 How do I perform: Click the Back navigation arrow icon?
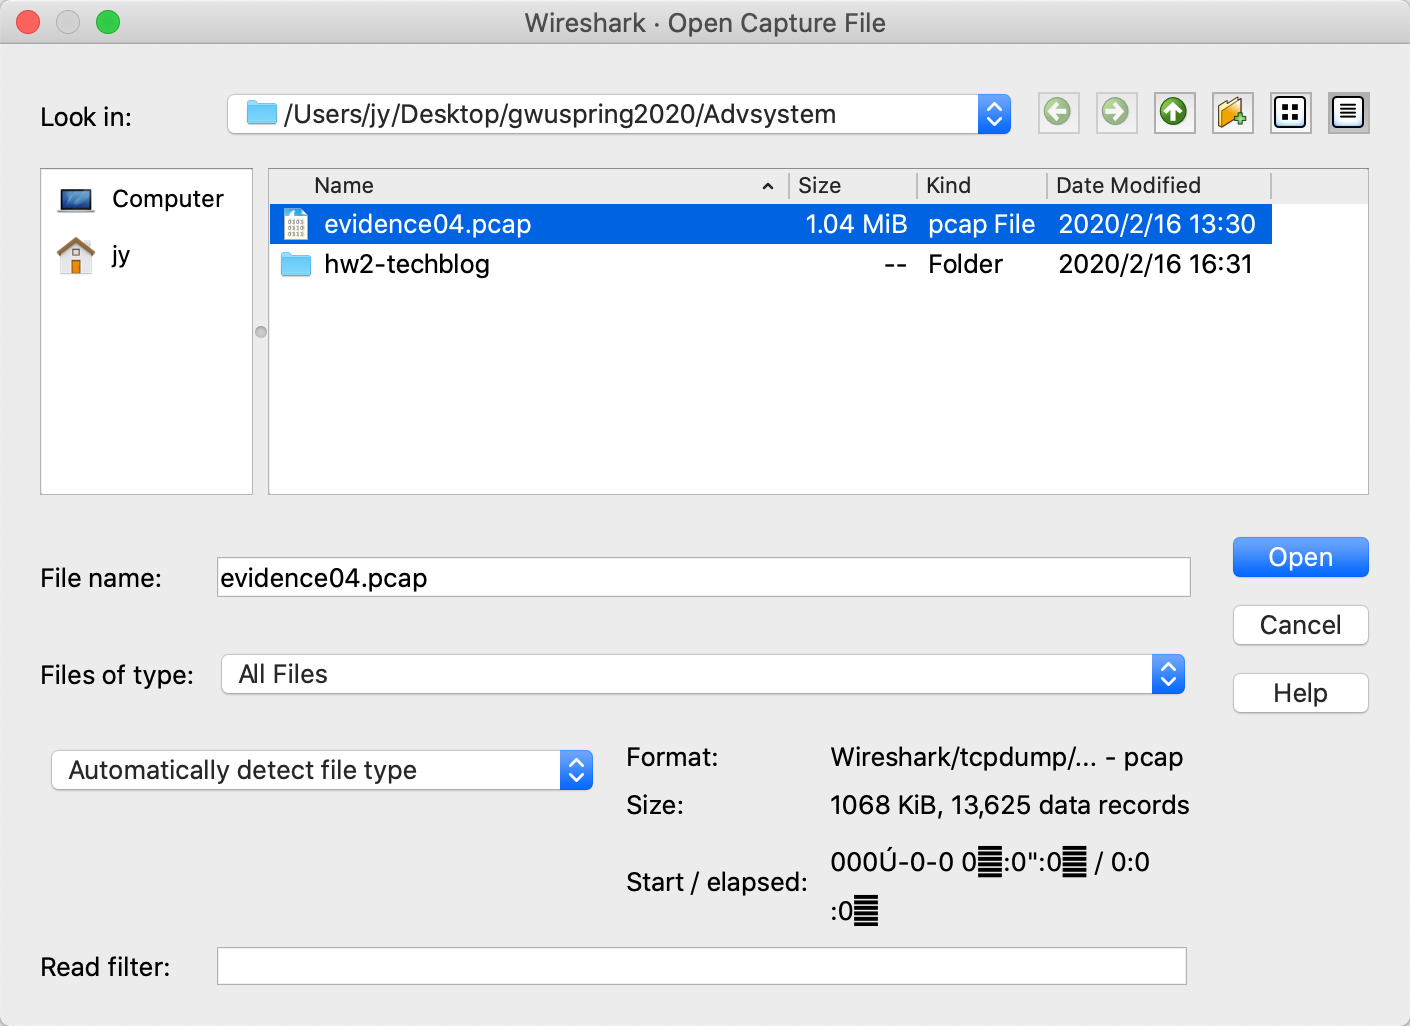[x=1057, y=112]
